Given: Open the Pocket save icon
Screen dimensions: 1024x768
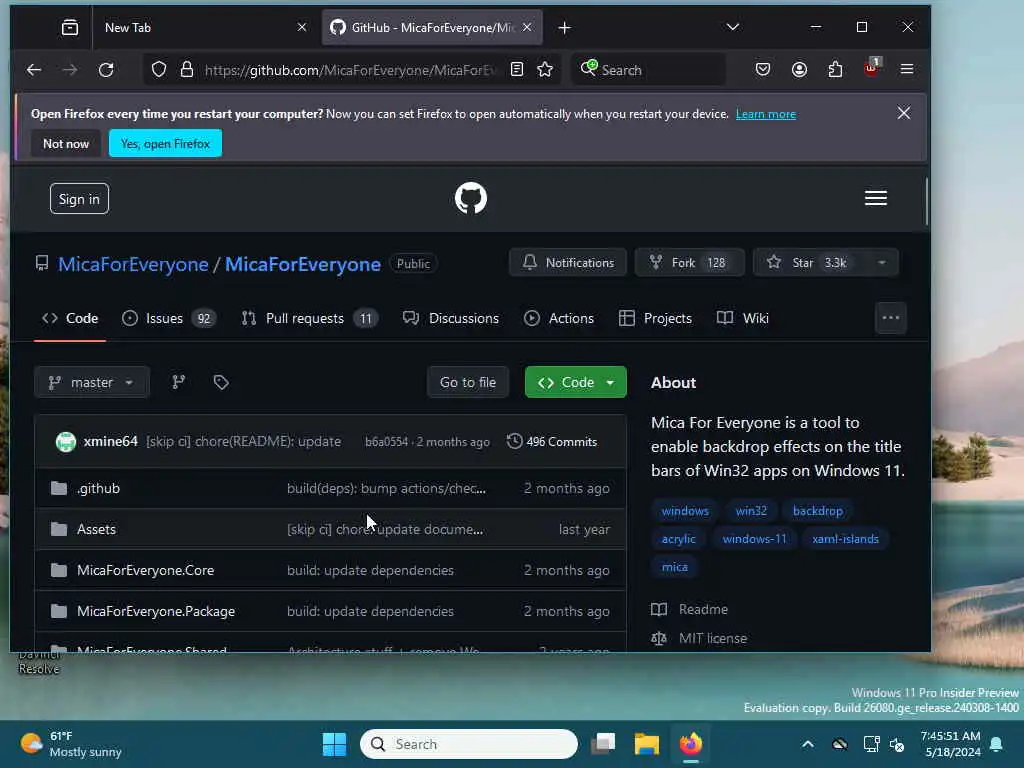Looking at the screenshot, I should point(763,69).
